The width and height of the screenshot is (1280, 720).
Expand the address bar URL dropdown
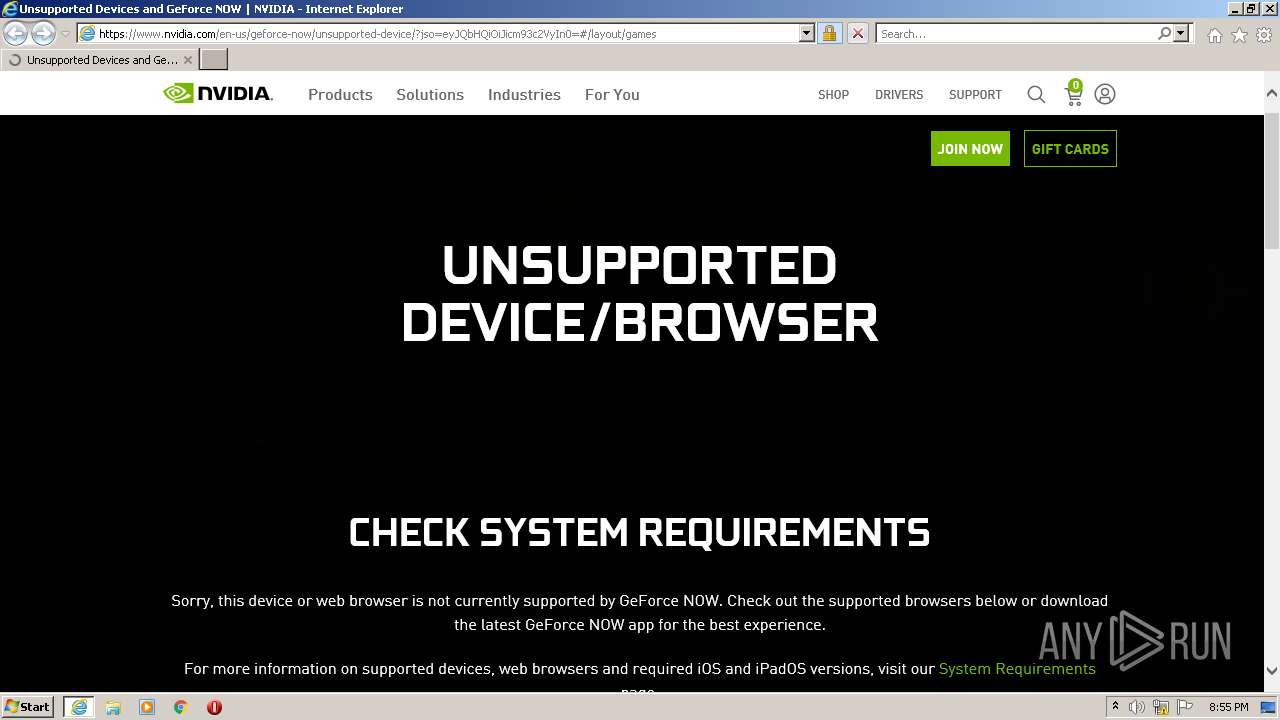click(x=807, y=33)
